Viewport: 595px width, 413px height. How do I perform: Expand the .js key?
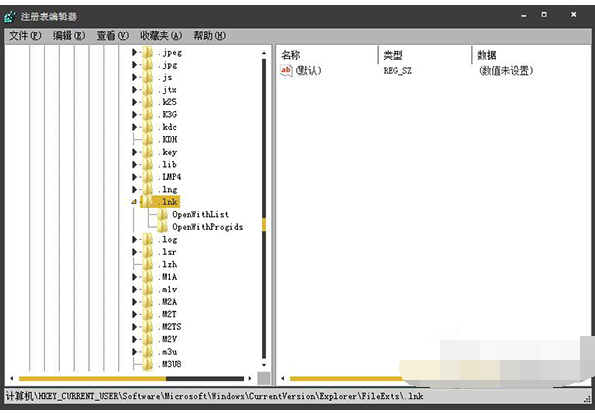[134, 77]
